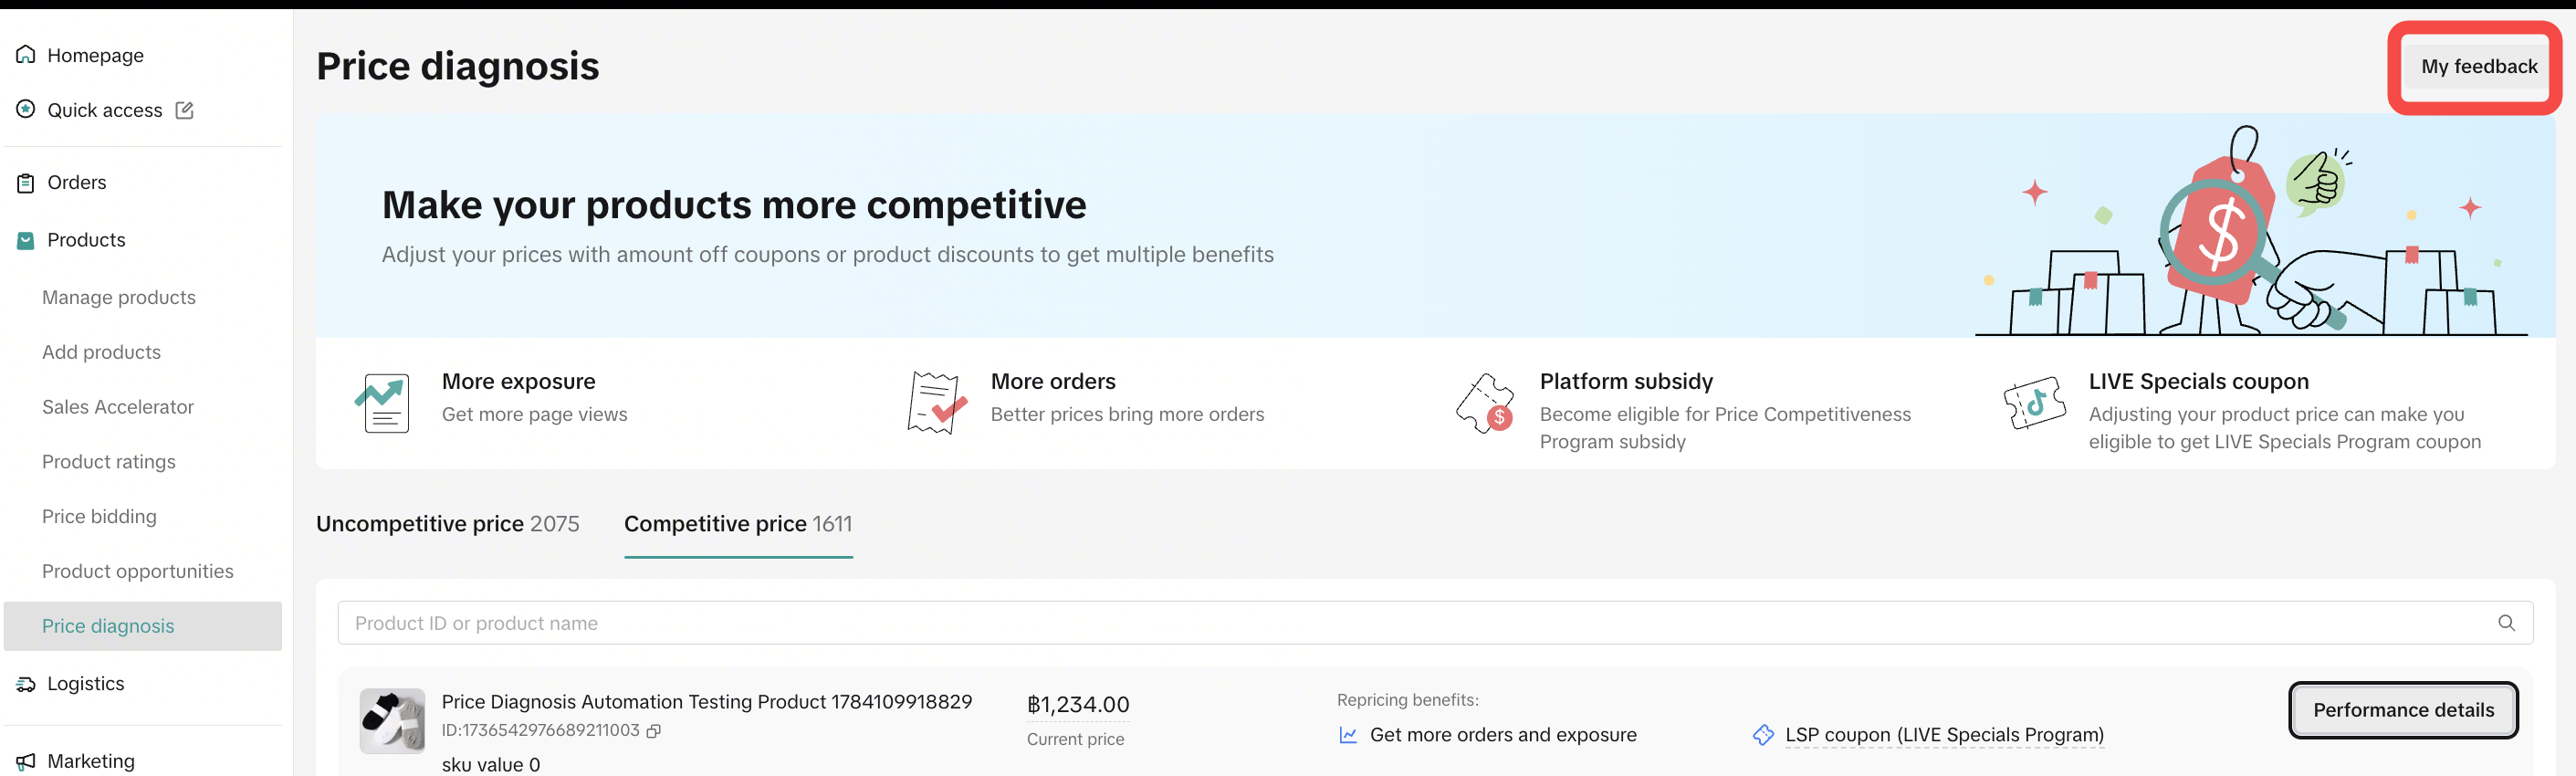Click the Quick access star icon
Image resolution: width=2576 pixels, height=776 pixels.
pos(26,109)
